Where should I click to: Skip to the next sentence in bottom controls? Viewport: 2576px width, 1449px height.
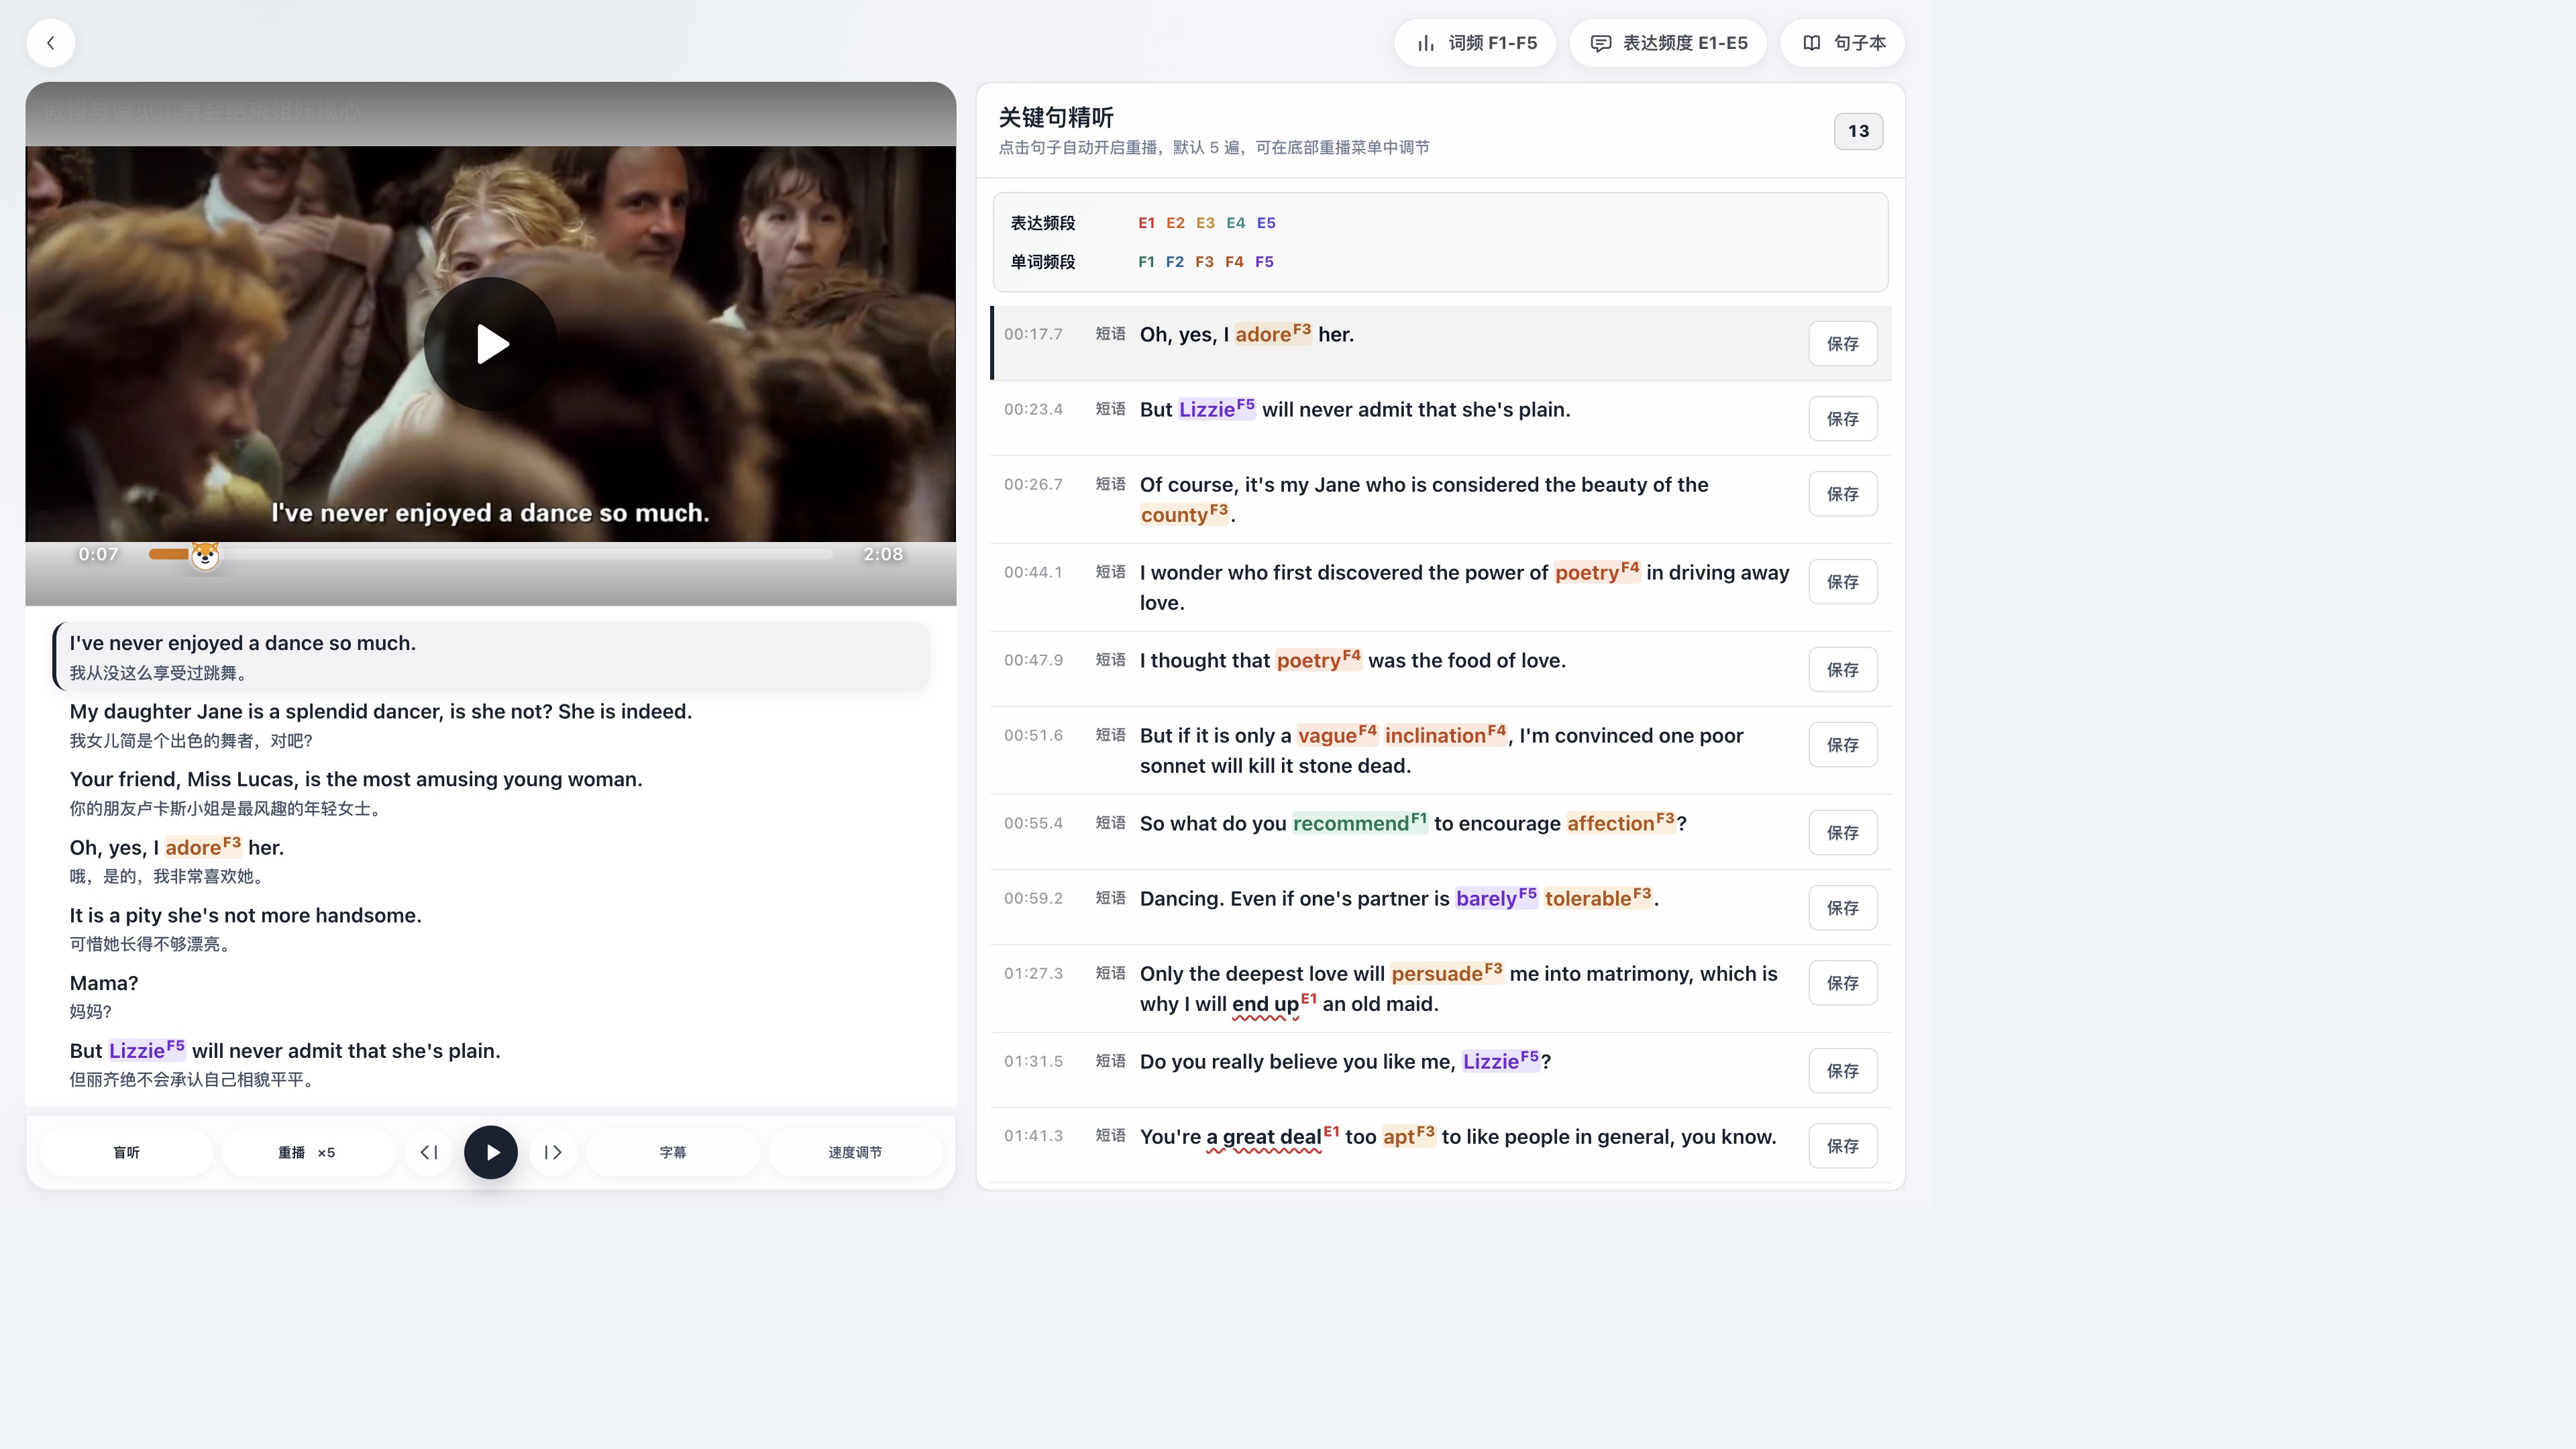coord(553,1152)
